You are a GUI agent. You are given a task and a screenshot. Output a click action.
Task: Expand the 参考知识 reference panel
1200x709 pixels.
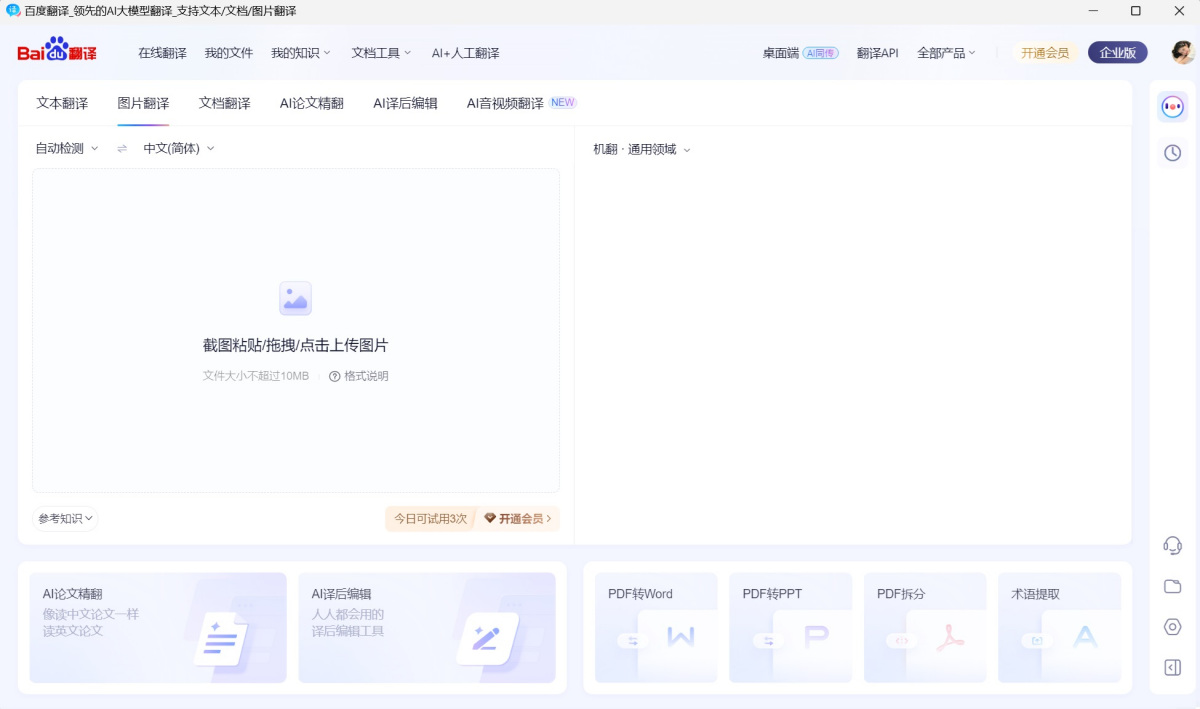tap(64, 518)
